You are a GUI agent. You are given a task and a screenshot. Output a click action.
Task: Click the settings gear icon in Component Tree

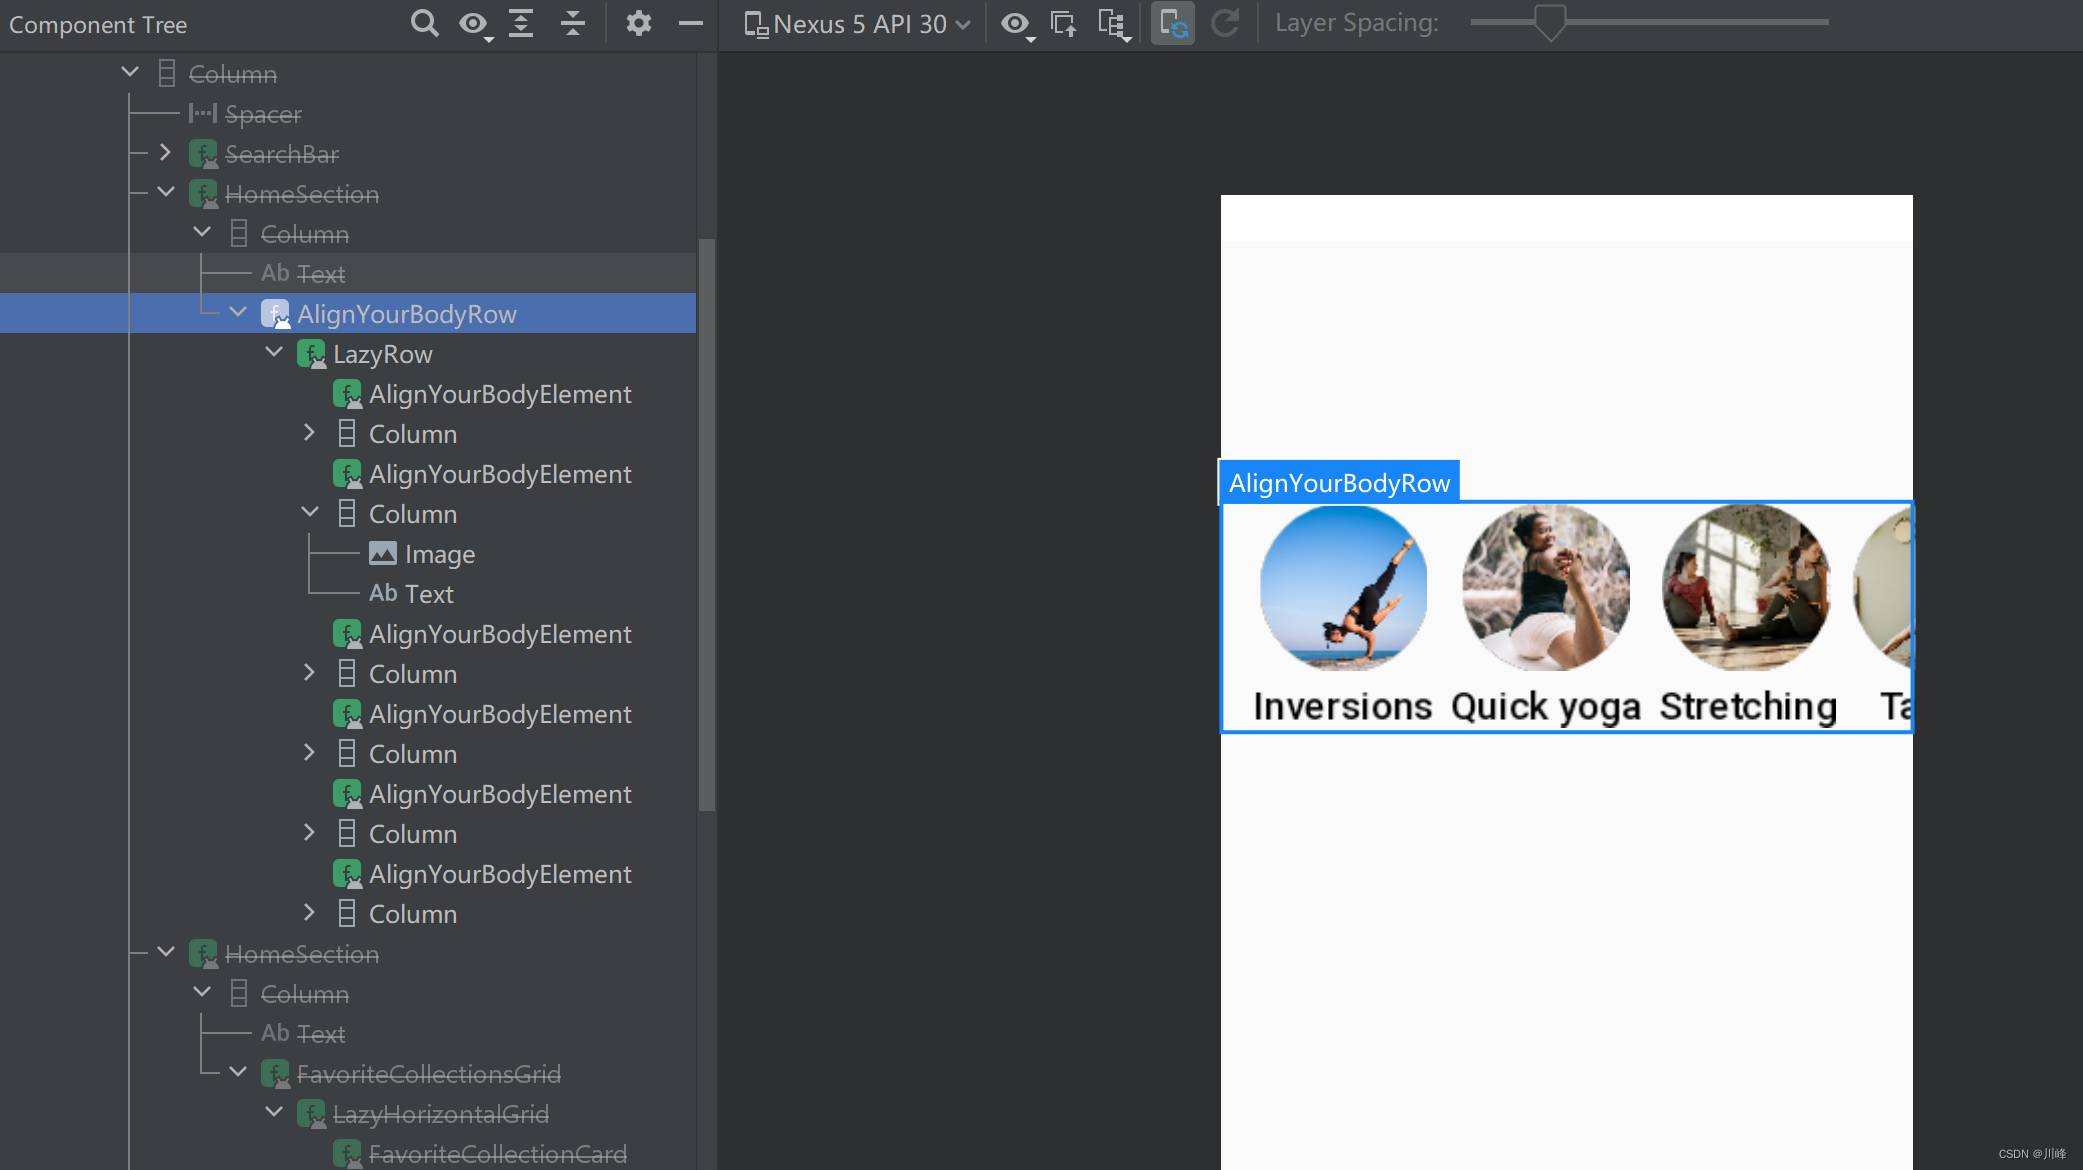(641, 21)
